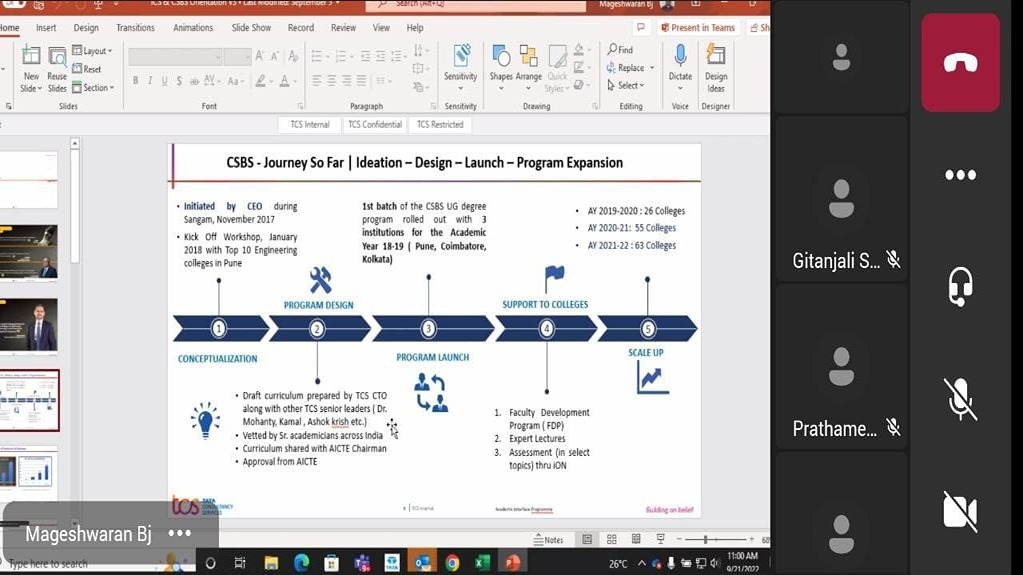The width and height of the screenshot is (1023, 575).
Task: Turn on the camera in call controls
Action: pyautogui.click(x=960, y=510)
